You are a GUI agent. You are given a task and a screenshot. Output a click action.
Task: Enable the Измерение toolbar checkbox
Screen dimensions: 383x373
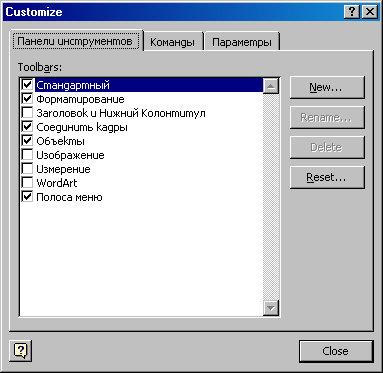click(27, 169)
